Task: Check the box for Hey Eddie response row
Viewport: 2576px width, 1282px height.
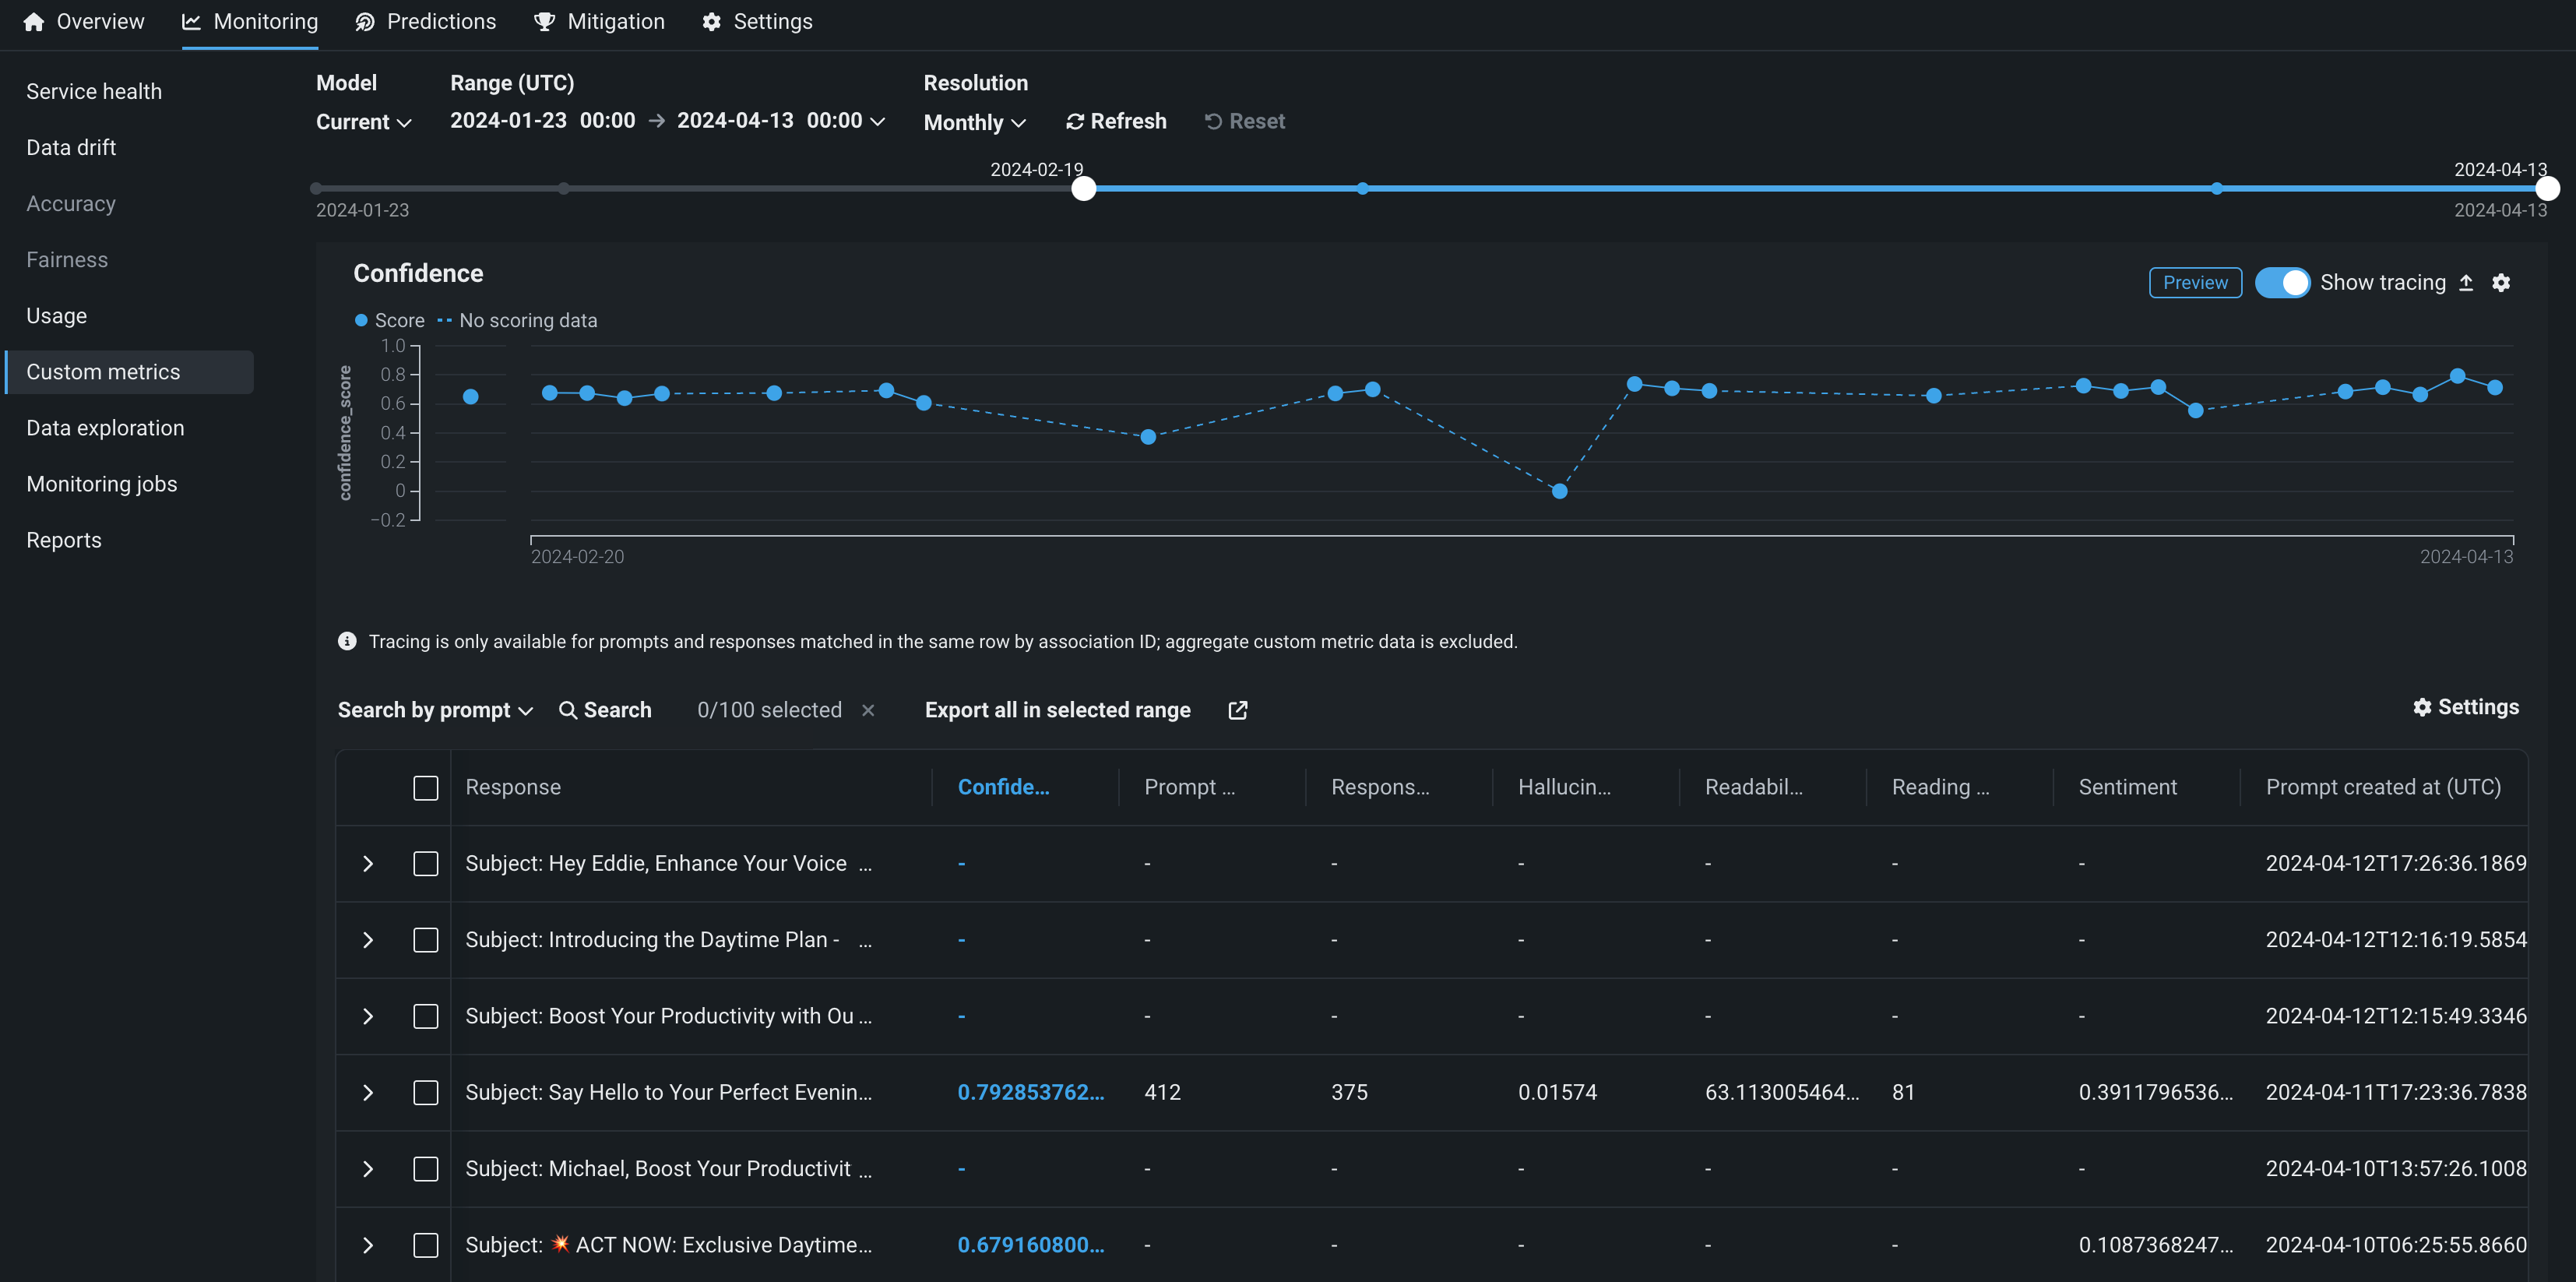Action: pos(425,864)
